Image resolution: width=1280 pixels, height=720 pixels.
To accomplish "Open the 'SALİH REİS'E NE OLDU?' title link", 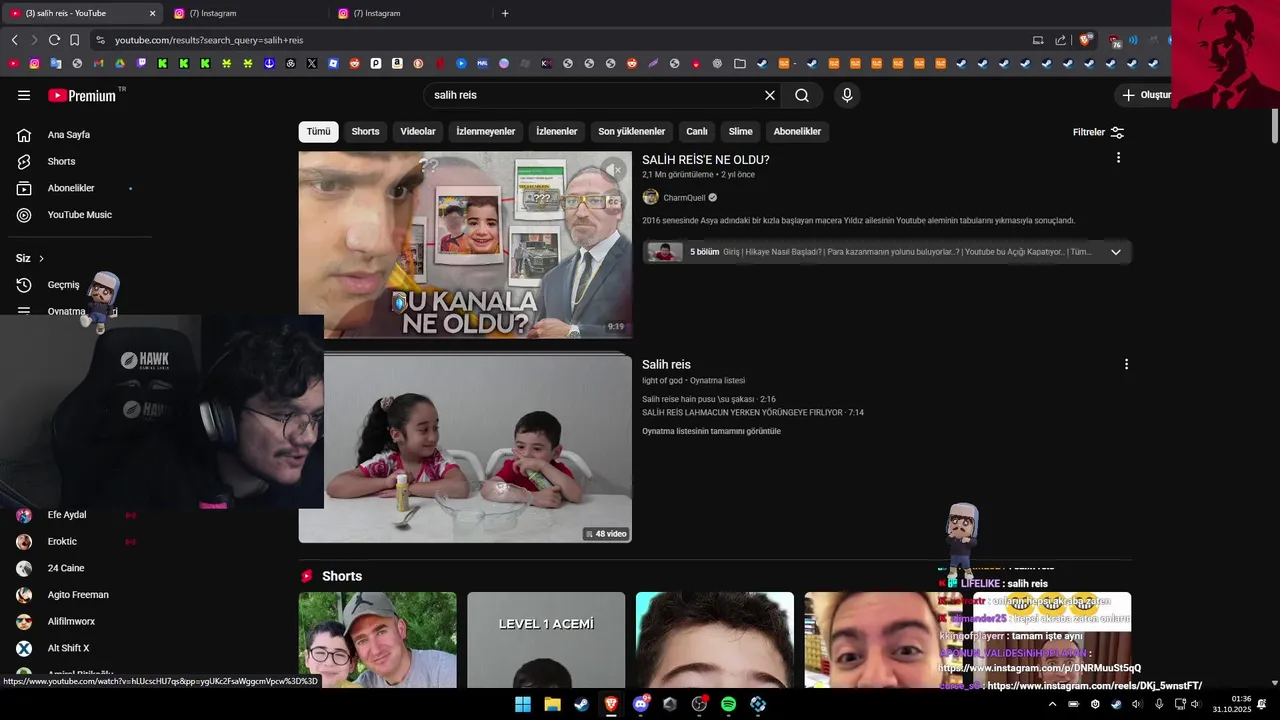I will [x=705, y=160].
